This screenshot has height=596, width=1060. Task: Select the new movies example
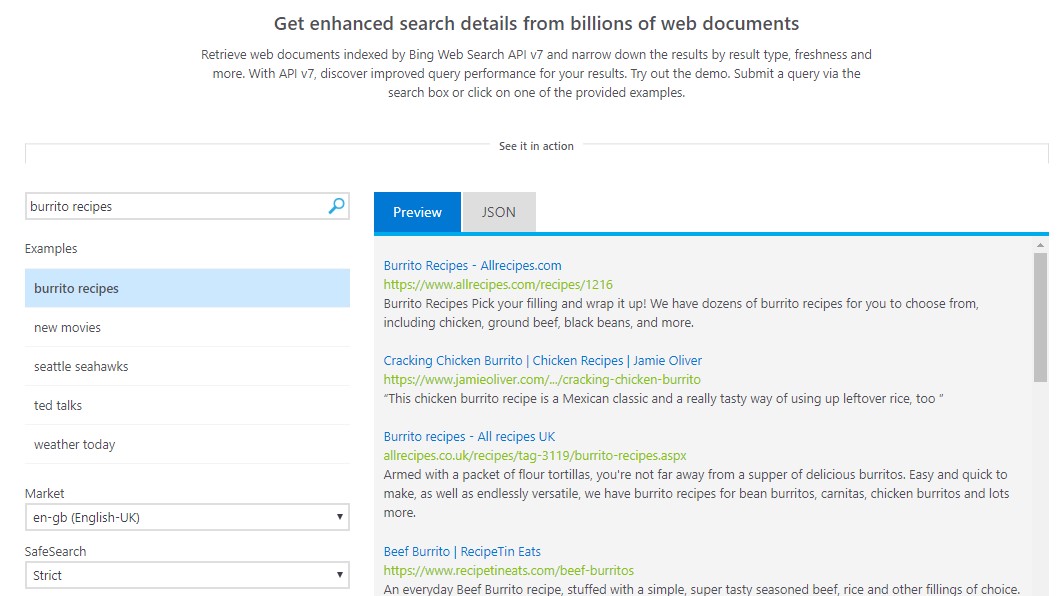[x=187, y=328]
